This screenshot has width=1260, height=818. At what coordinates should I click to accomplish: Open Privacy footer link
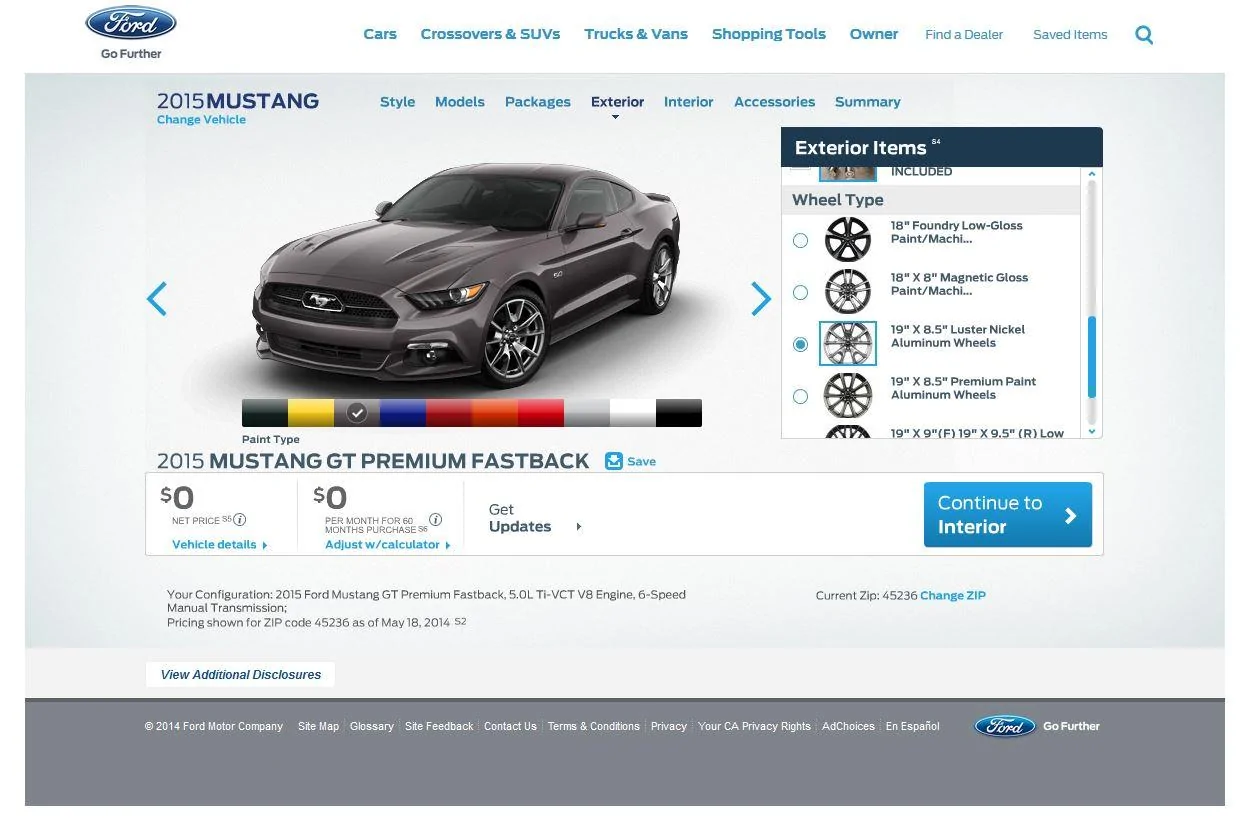click(669, 727)
